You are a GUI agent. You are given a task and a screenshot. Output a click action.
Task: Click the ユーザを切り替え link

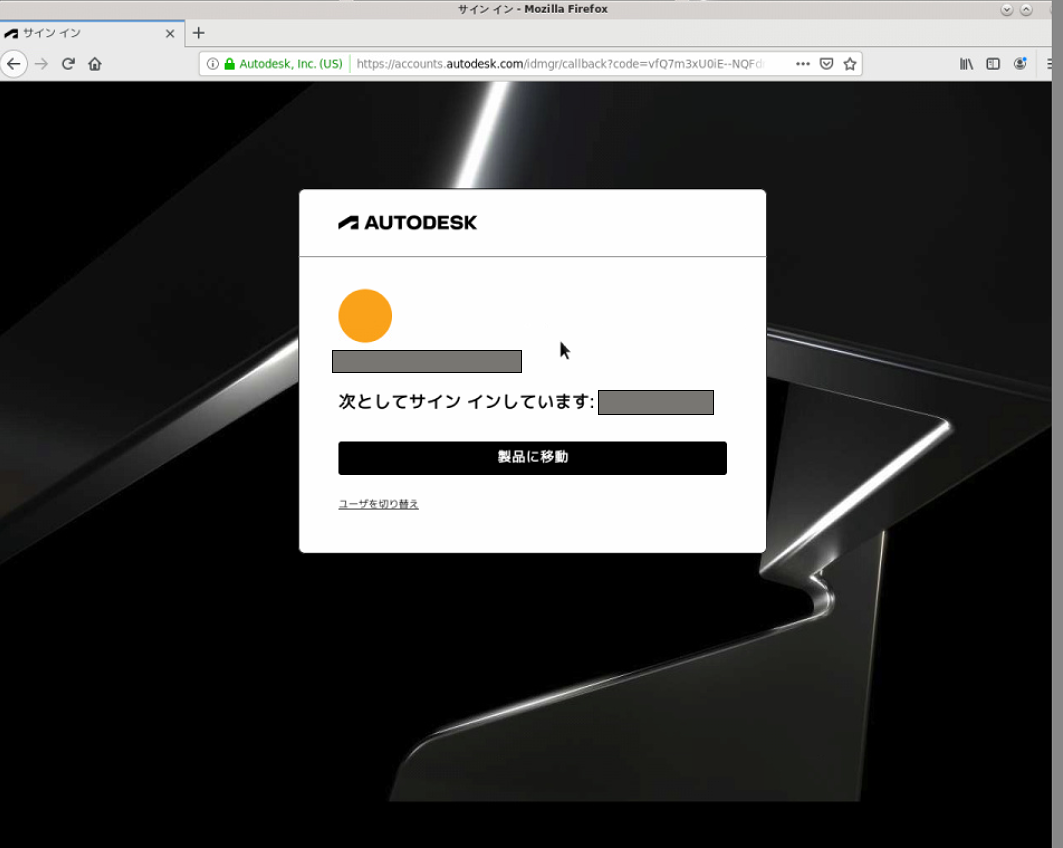click(378, 504)
